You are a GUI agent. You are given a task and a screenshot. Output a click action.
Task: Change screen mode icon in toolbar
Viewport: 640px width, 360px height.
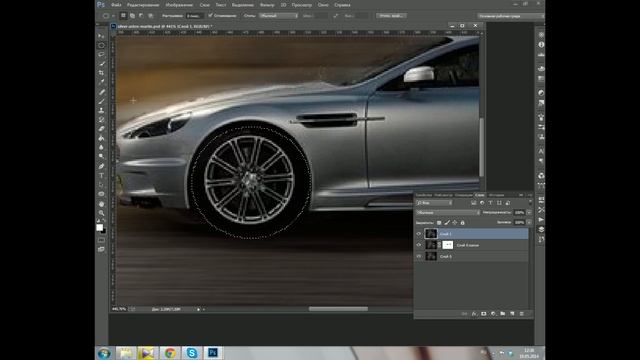(x=101, y=249)
